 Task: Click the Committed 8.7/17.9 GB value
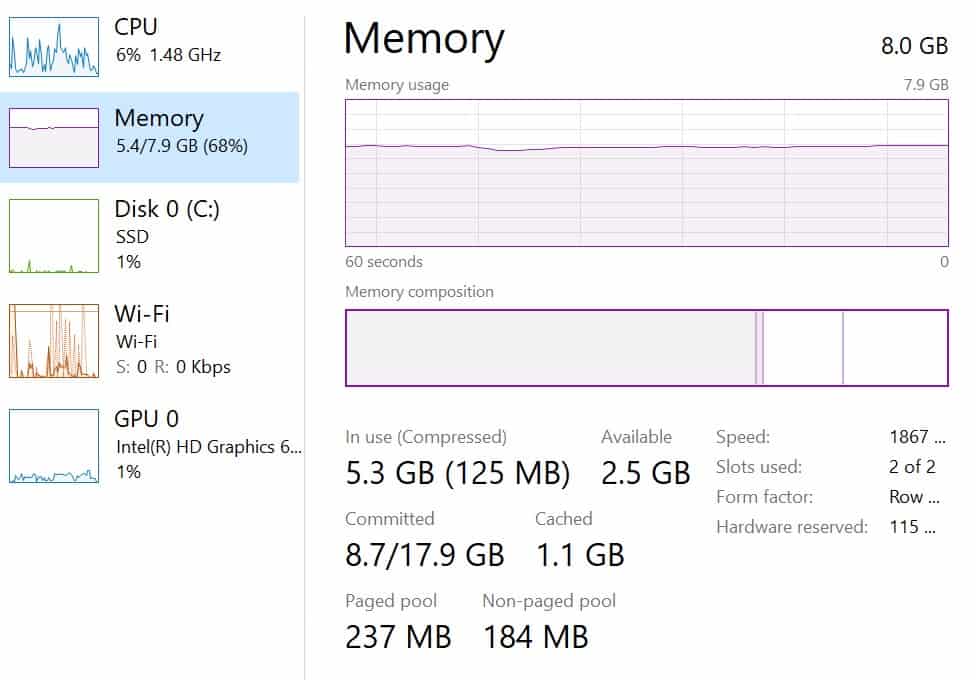pos(425,554)
